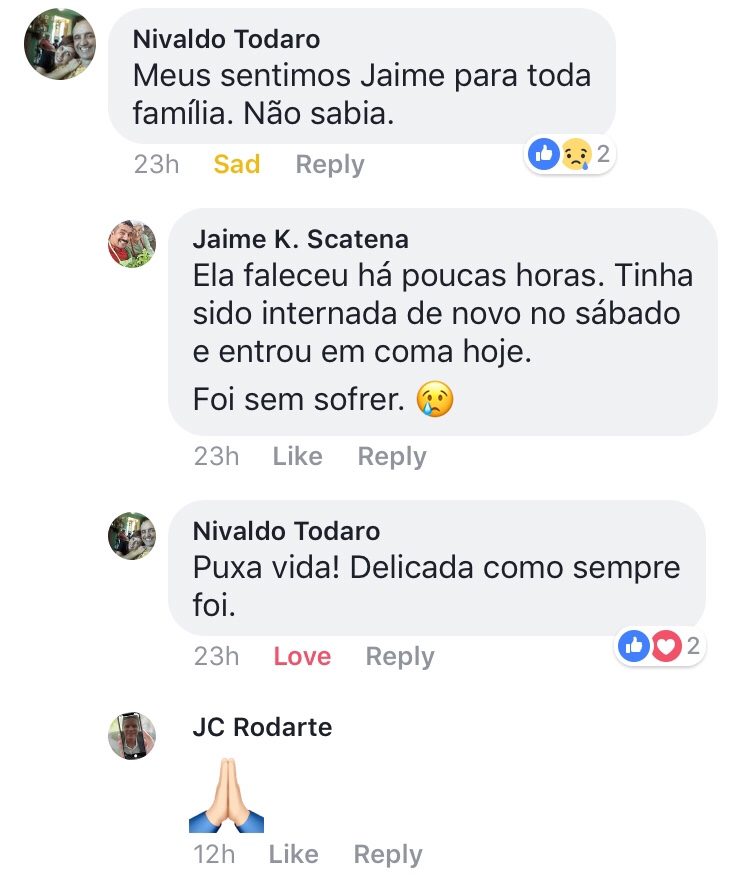Reply to JC Rodarte's comment
Image resolution: width=750 pixels, height=878 pixels.
(388, 855)
